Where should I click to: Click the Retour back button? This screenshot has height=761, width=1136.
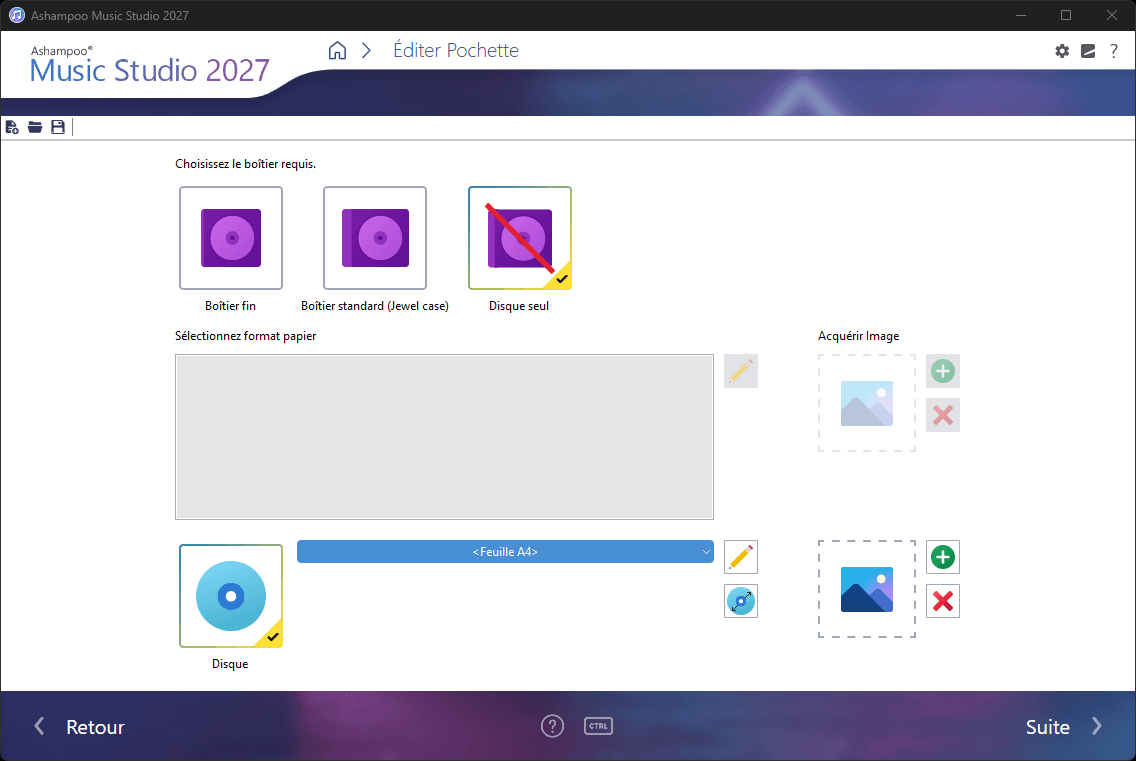pyautogui.click(x=80, y=727)
